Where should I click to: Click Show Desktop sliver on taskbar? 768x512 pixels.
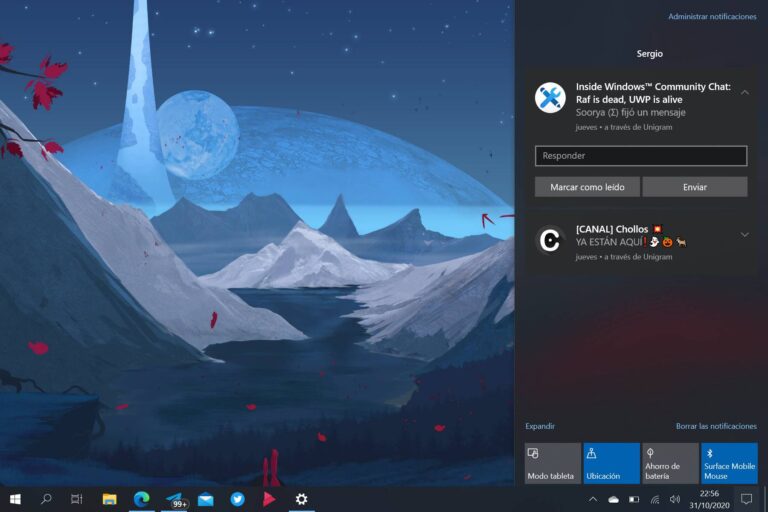click(765, 499)
